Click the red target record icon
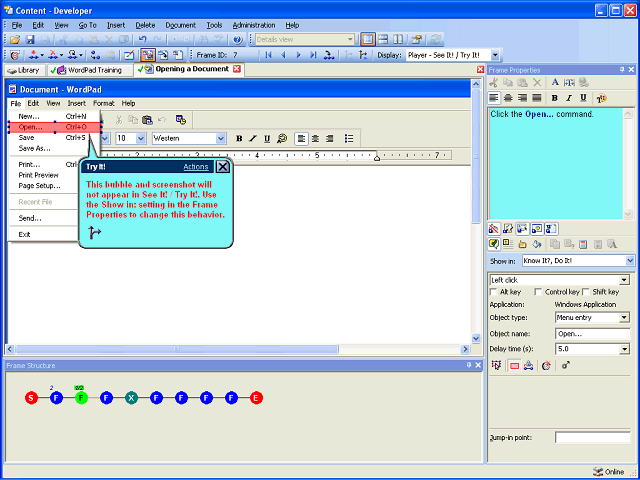The height and width of the screenshot is (480, 640). click(15, 55)
